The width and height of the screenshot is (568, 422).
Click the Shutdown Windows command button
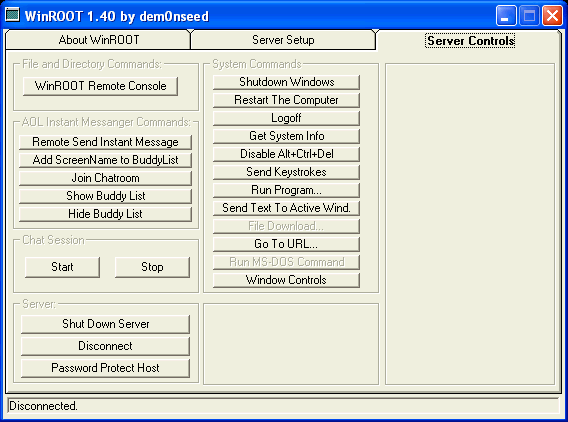(286, 82)
